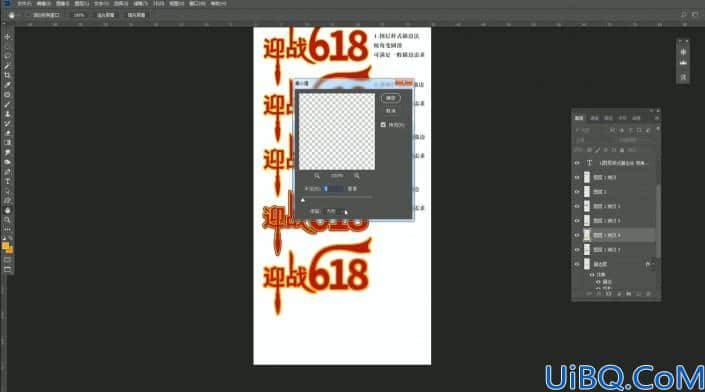Select the Zoom tool in toolbox
This screenshot has height=392, width=705.
tap(7, 220)
